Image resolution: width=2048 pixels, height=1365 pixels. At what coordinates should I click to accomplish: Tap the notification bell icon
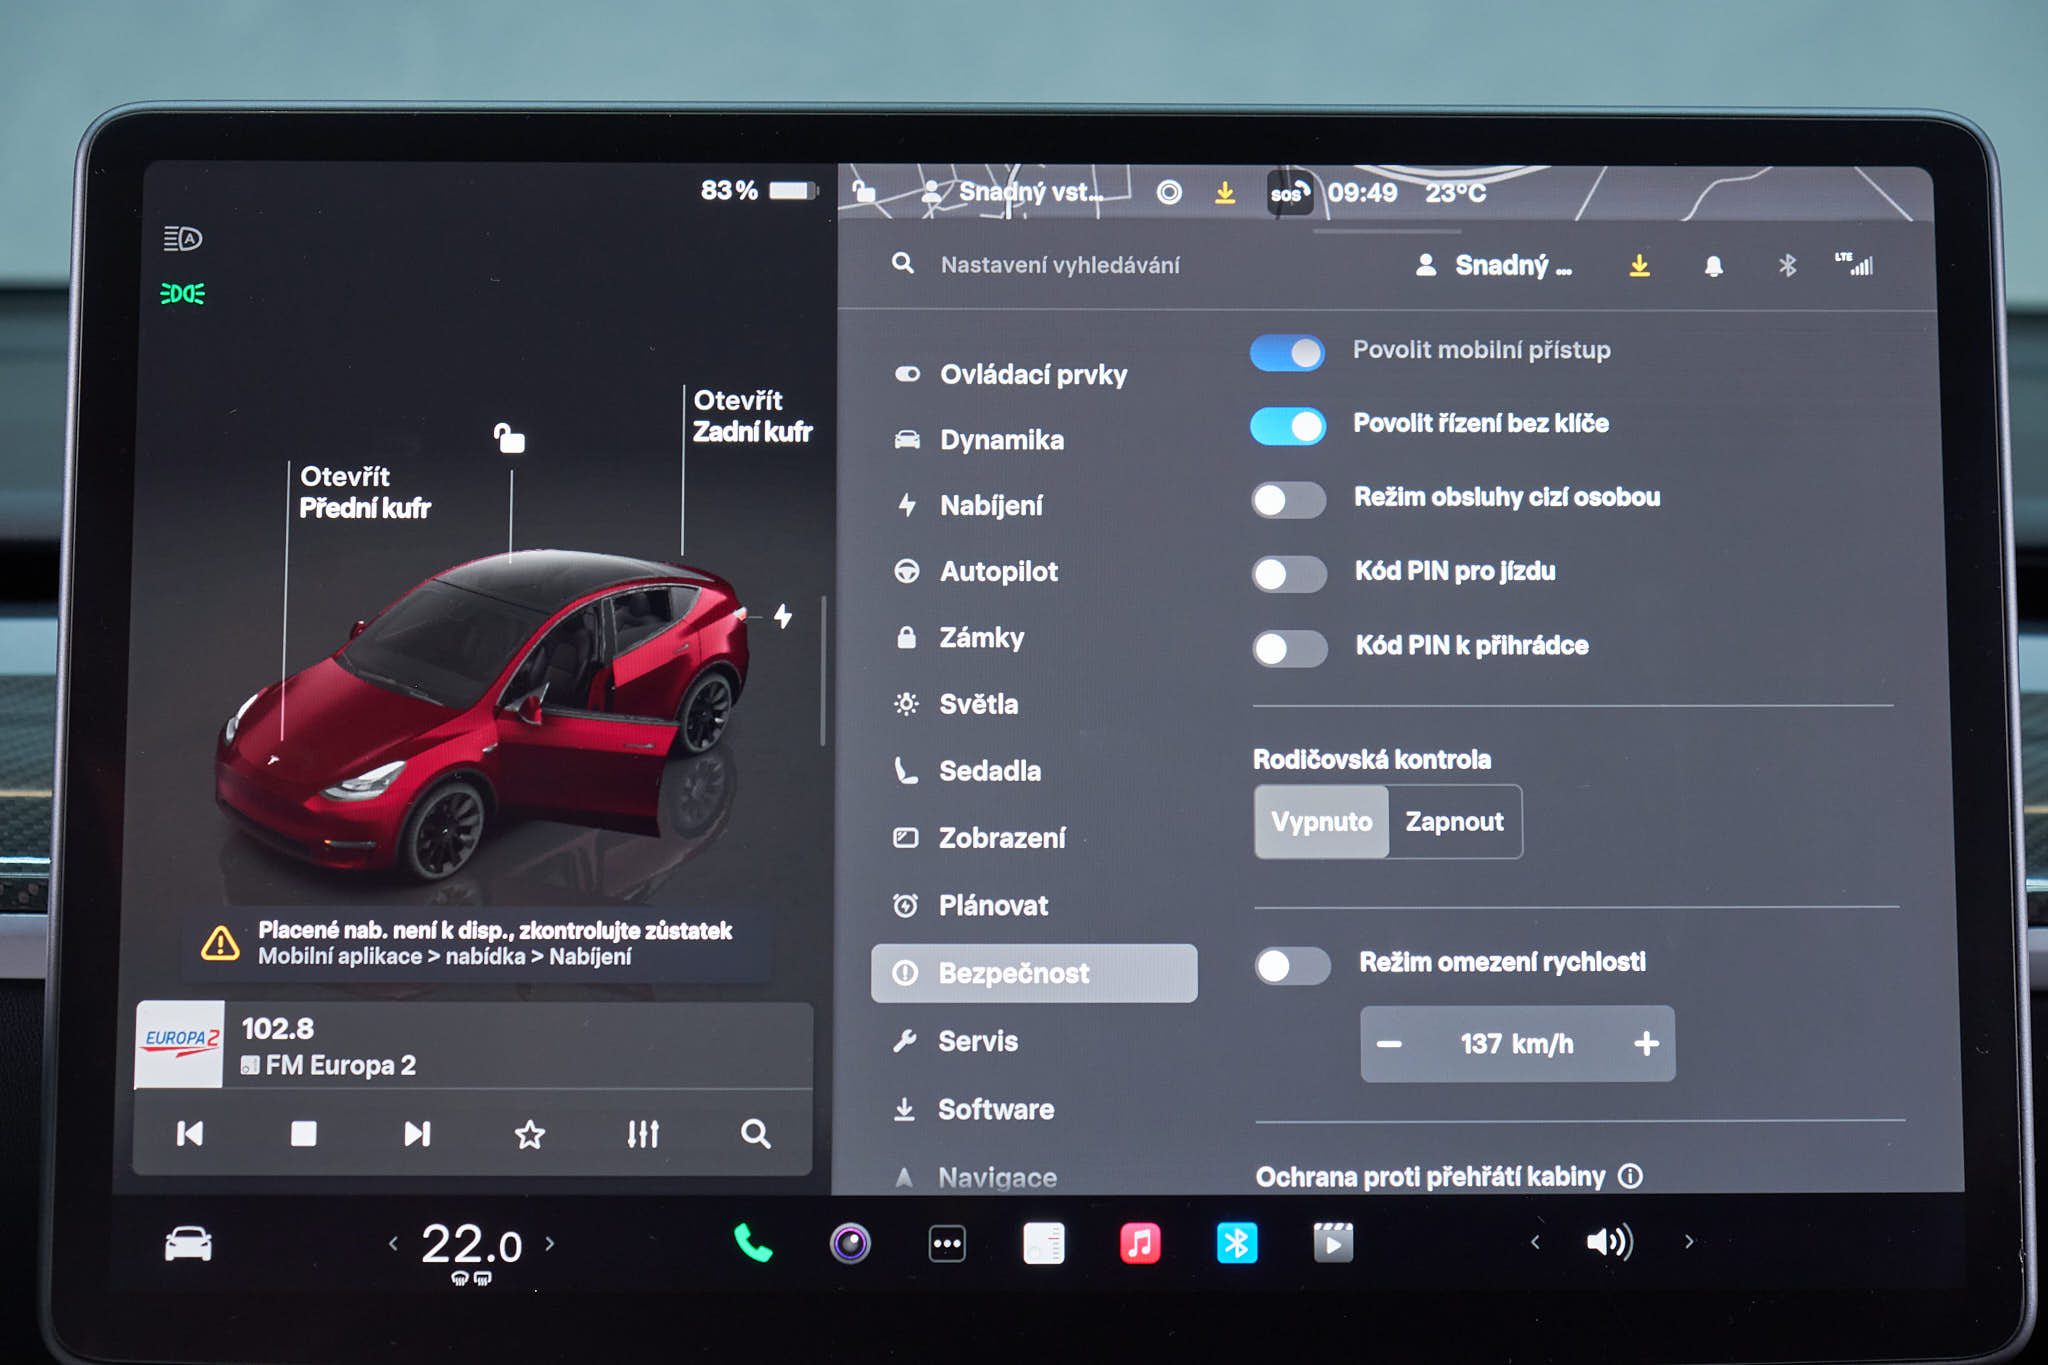1713,266
